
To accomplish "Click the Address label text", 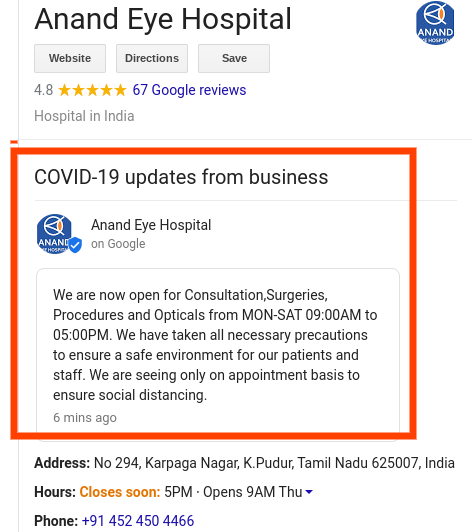I will click(x=62, y=463).
